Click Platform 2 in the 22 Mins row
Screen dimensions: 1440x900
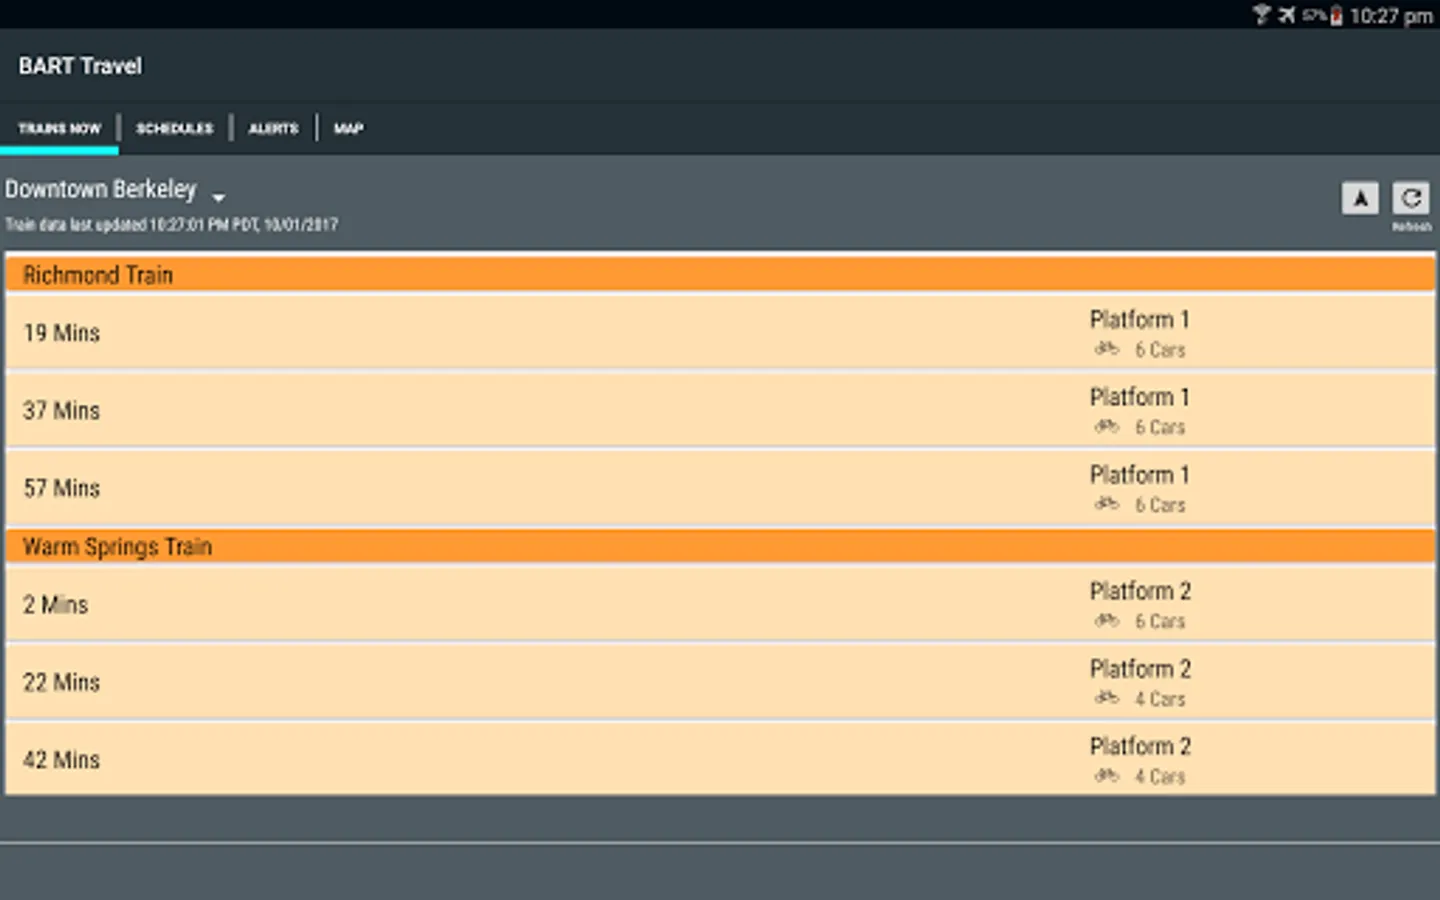[1140, 669]
